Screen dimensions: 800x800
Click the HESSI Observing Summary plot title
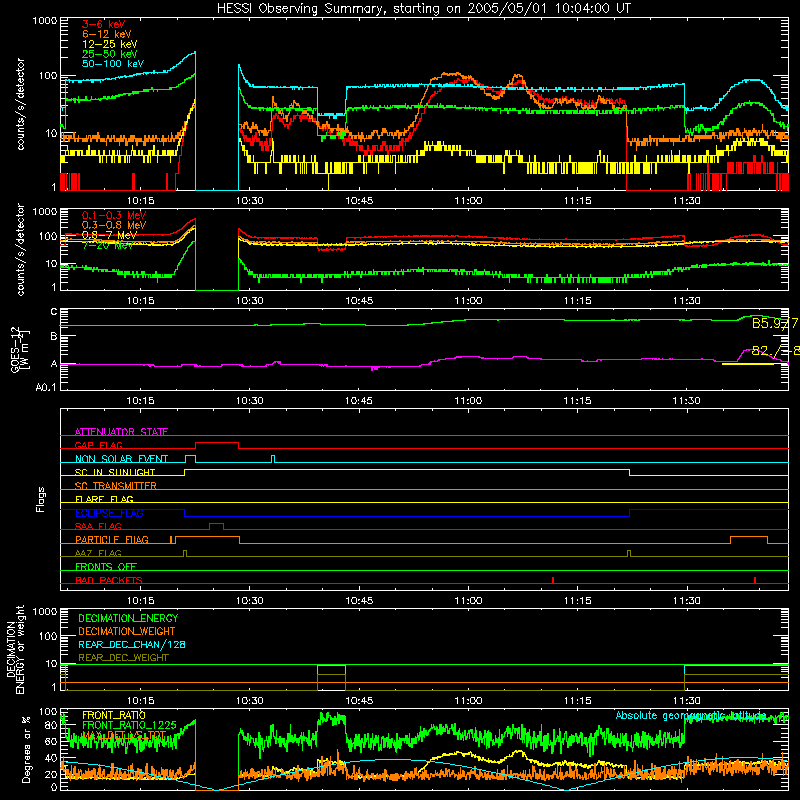point(423,8)
